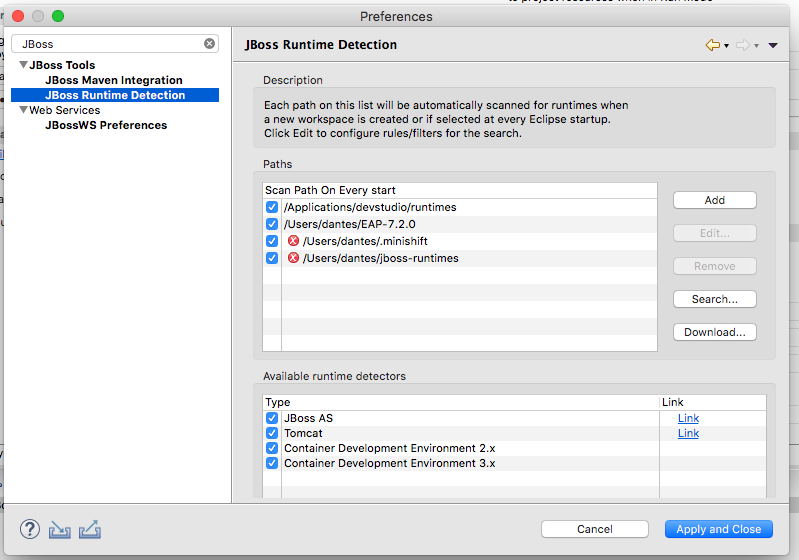Open the JBoss AS Link

coord(688,418)
